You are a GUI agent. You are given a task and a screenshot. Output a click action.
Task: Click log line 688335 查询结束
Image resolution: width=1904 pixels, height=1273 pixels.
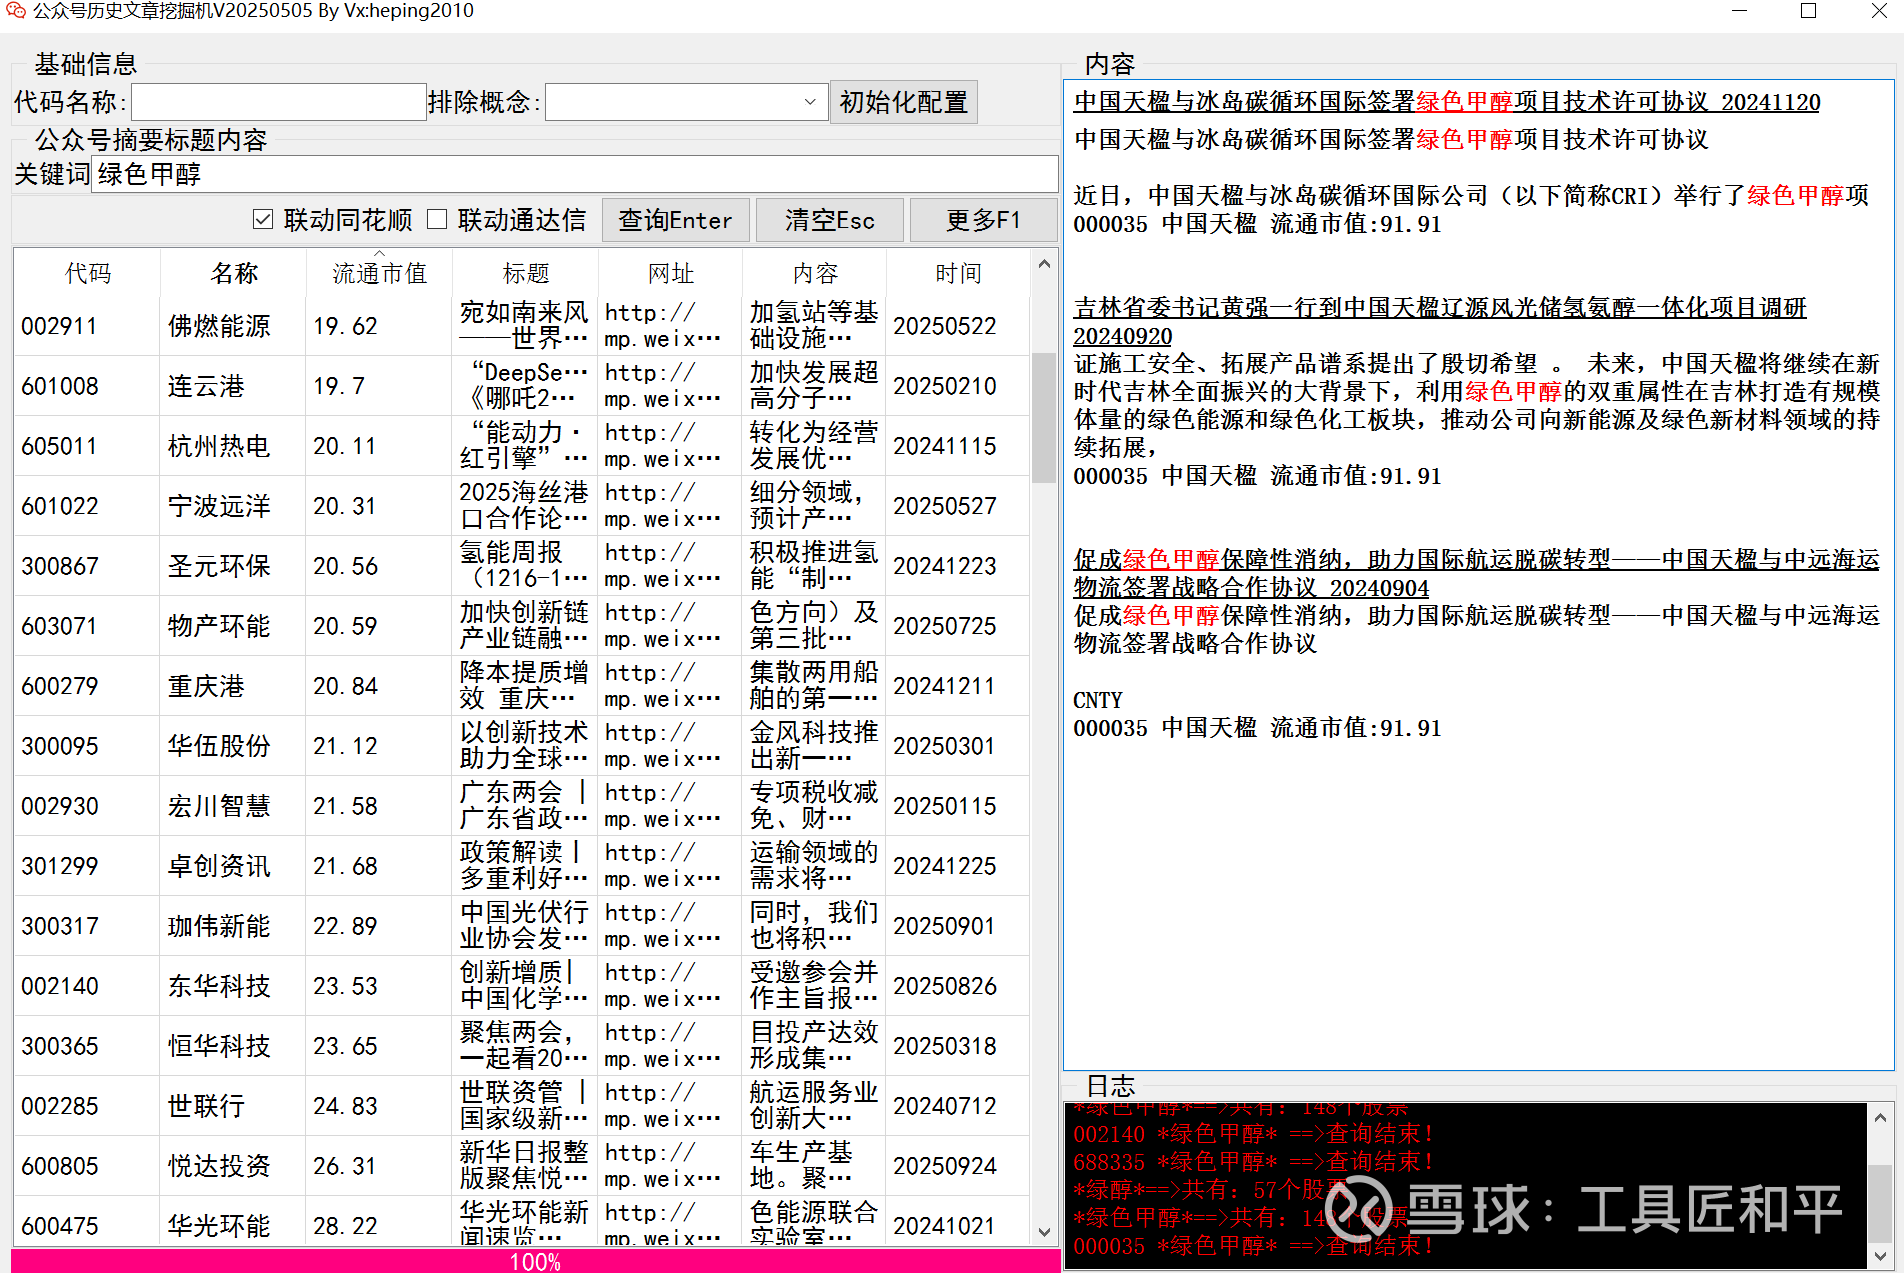1254,1162
